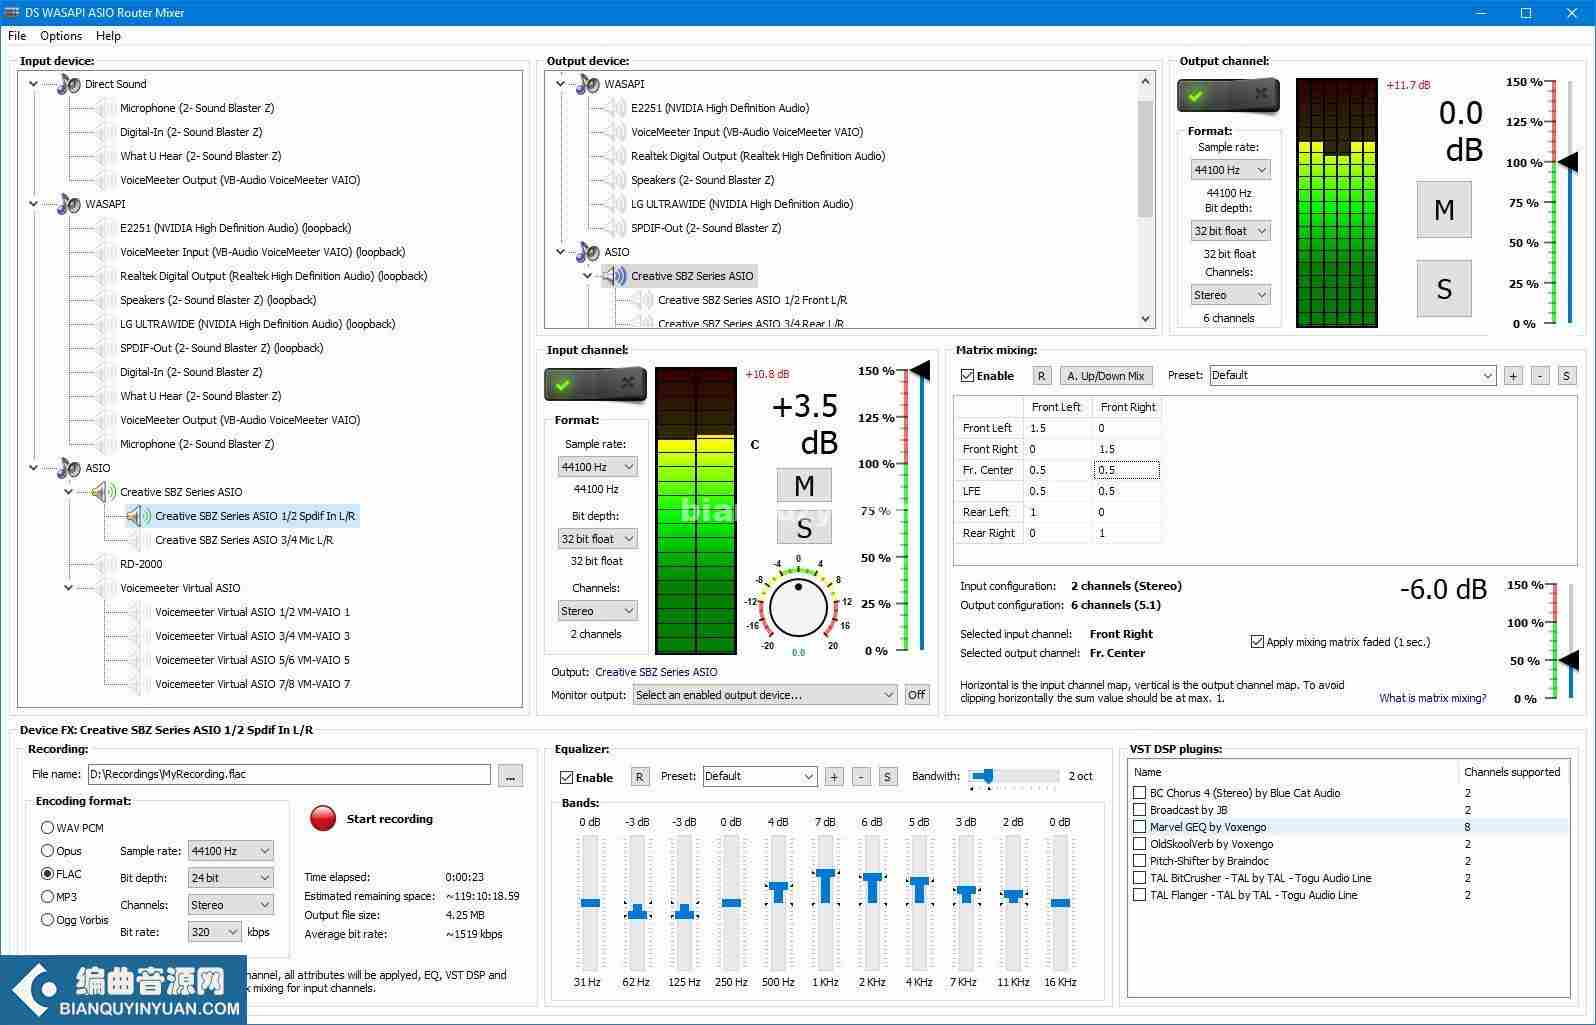
Task: Click the speaker icon of output Creative SBZ Series ASIO
Action: pyautogui.click(x=614, y=276)
